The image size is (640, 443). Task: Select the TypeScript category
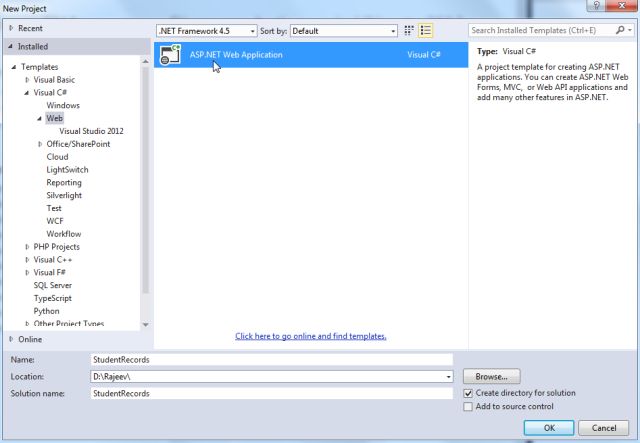coord(53,298)
